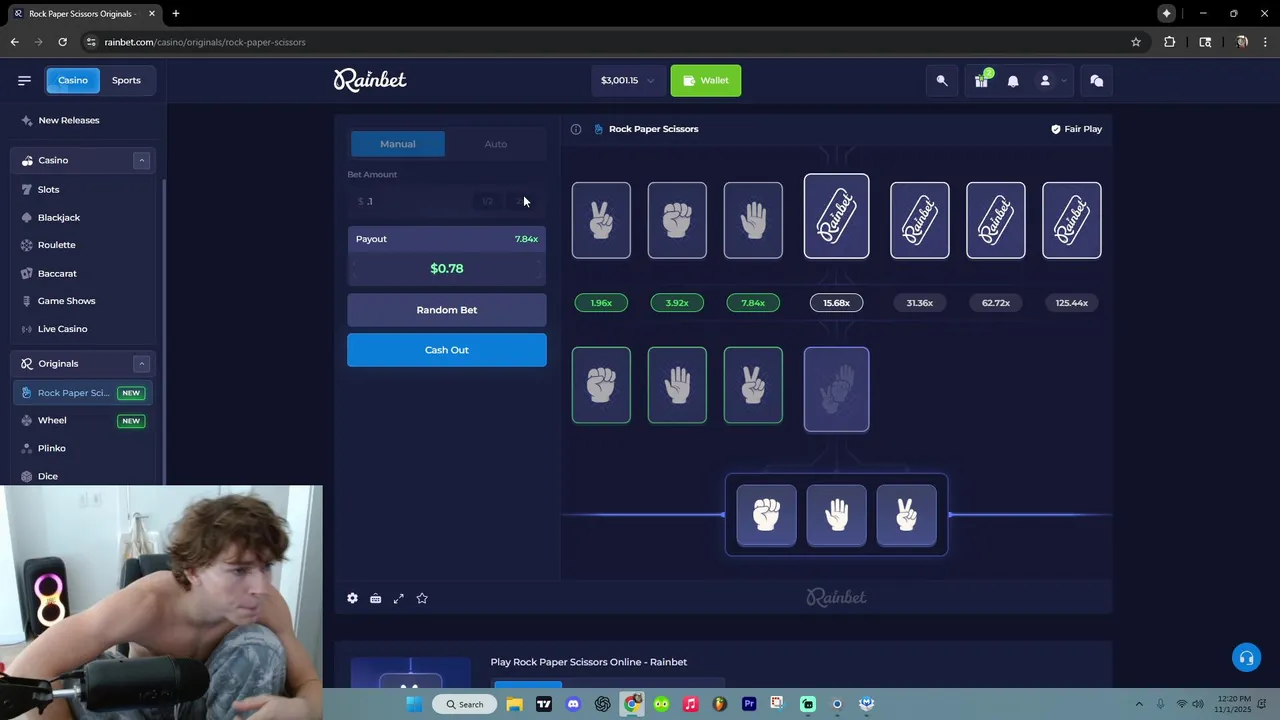Open Rock Paper Scissors in the sidebar
1280x720 pixels.
(x=82, y=393)
